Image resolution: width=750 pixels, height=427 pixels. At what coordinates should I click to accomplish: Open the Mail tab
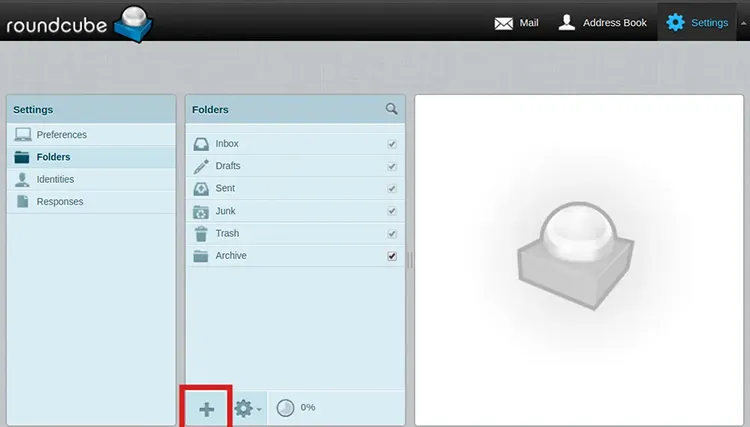coord(517,22)
